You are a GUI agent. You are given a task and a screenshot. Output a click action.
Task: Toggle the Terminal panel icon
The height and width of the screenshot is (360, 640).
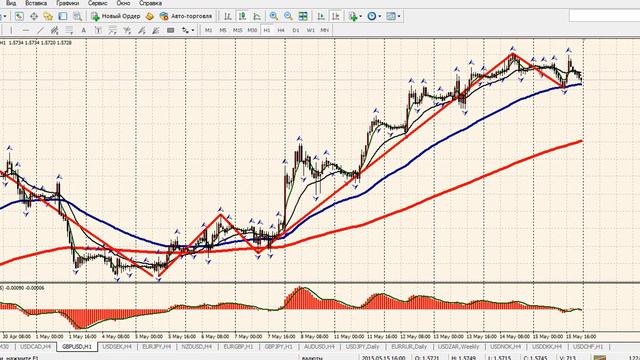(x=63, y=16)
